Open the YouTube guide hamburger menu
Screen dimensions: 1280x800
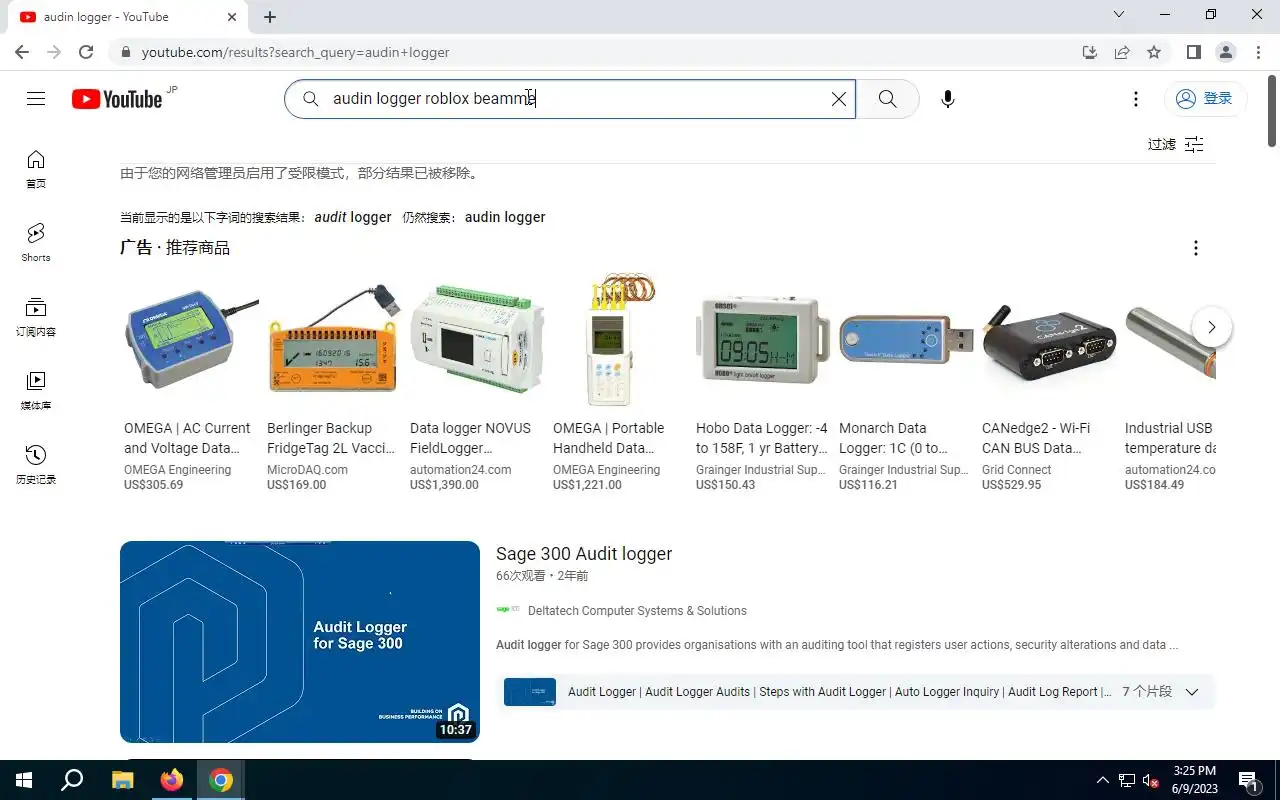(x=36, y=98)
